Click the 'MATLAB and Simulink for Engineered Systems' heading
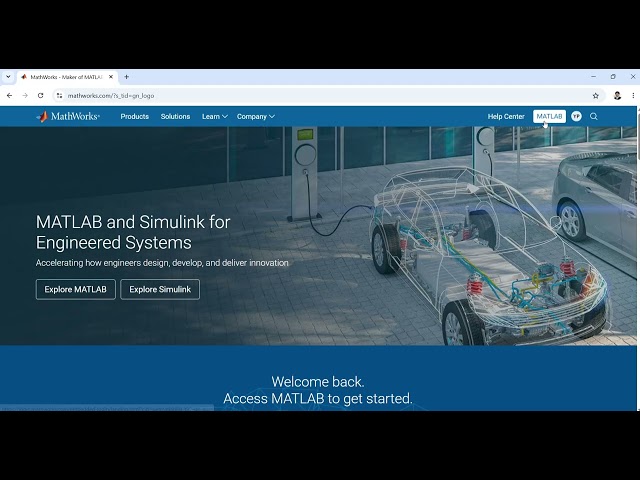The height and width of the screenshot is (480, 640). pyautogui.click(x=133, y=232)
